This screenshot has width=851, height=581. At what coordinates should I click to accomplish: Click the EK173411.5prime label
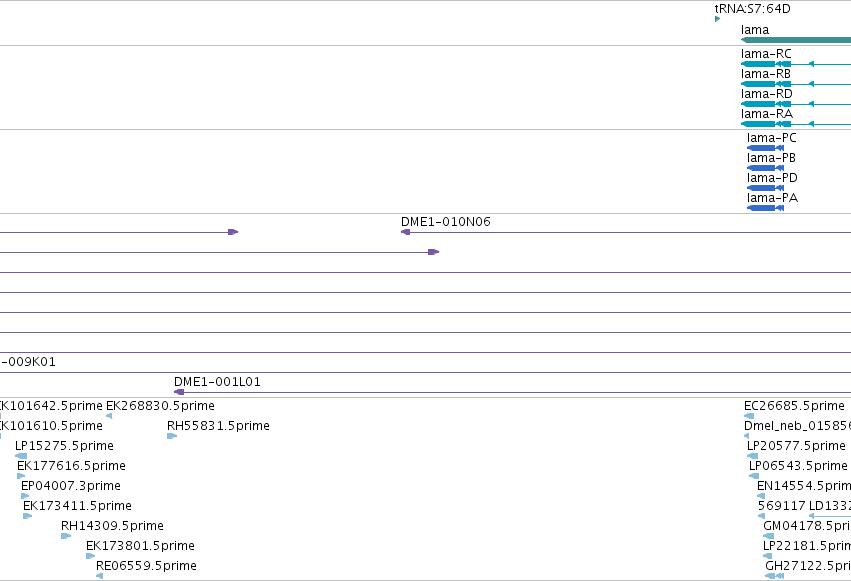(78, 506)
